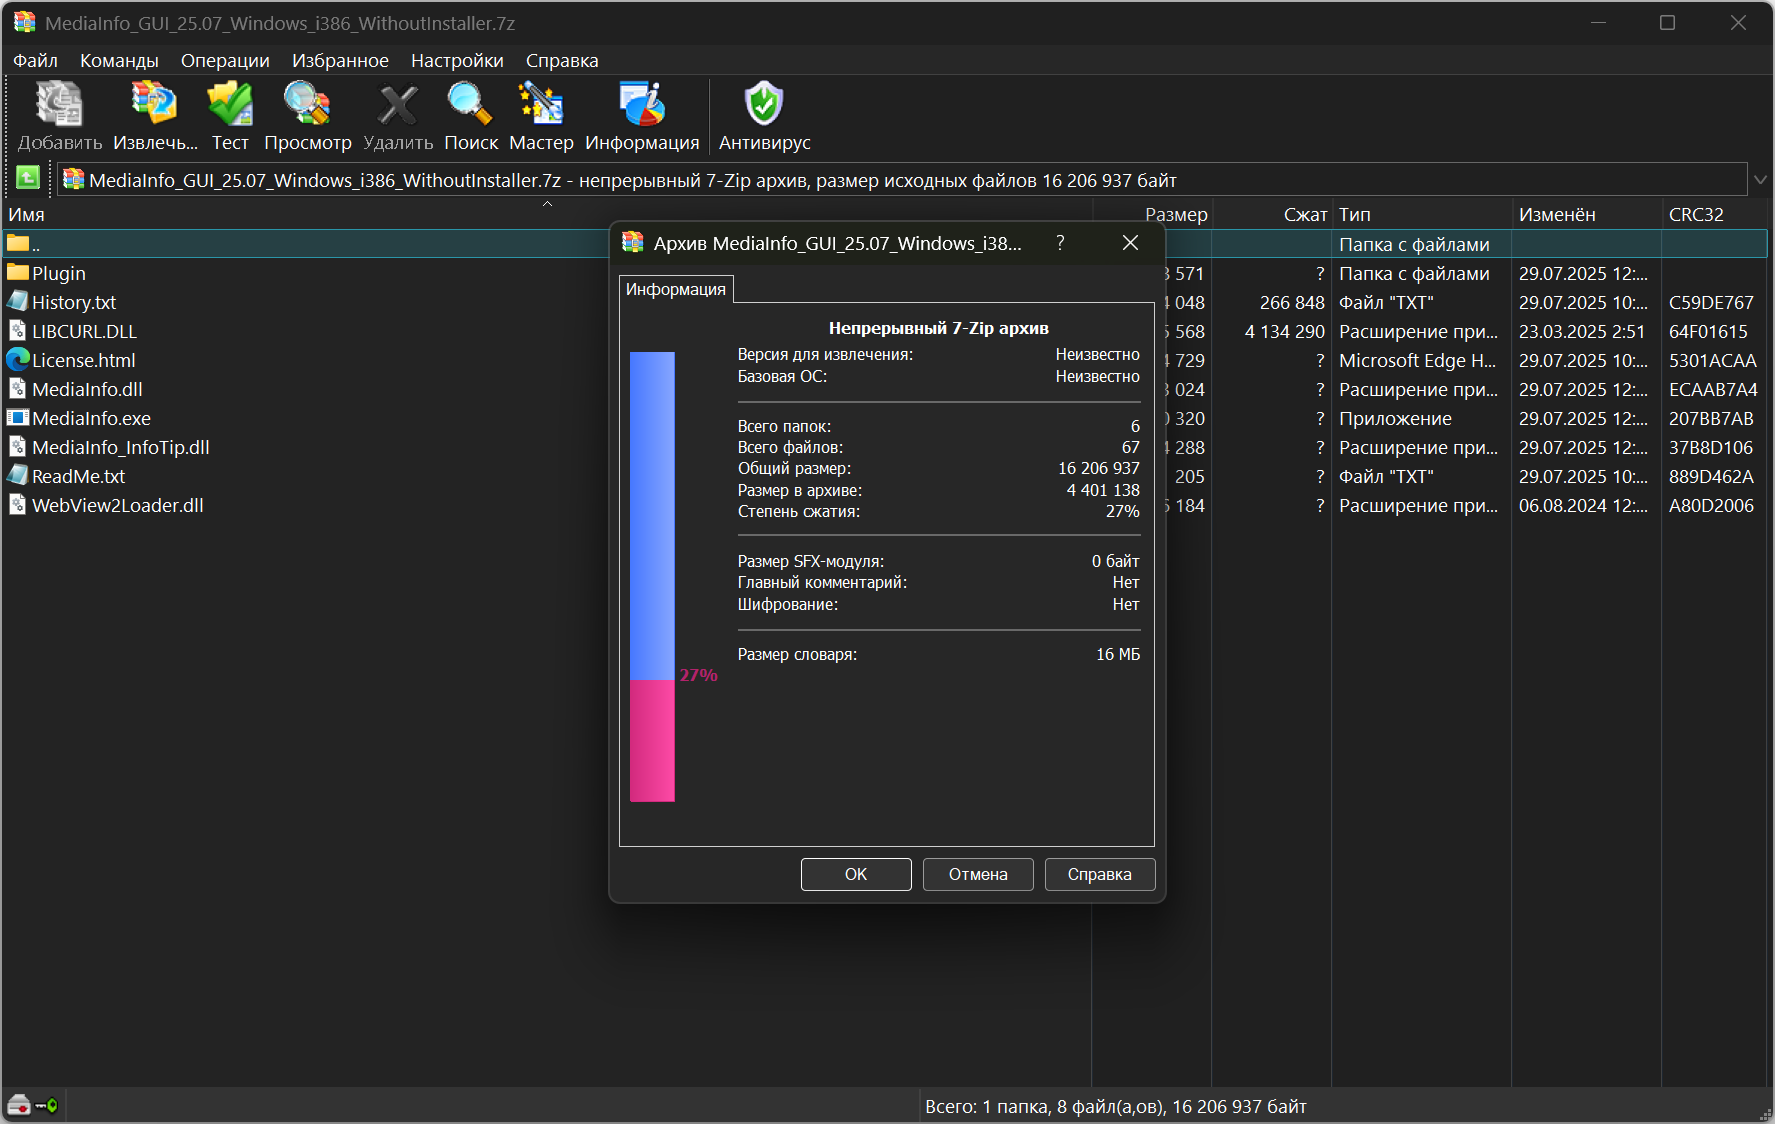1775x1124 pixels.
Task: Click the WinRAR icon in the dialog title
Action: pyautogui.click(x=633, y=242)
